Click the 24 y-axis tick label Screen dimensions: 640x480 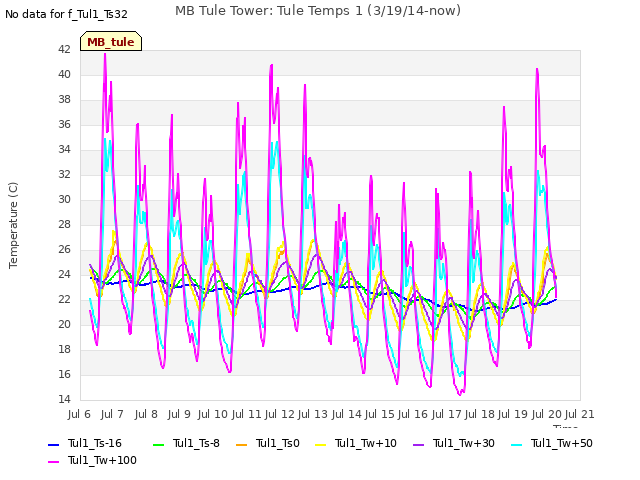64,274
